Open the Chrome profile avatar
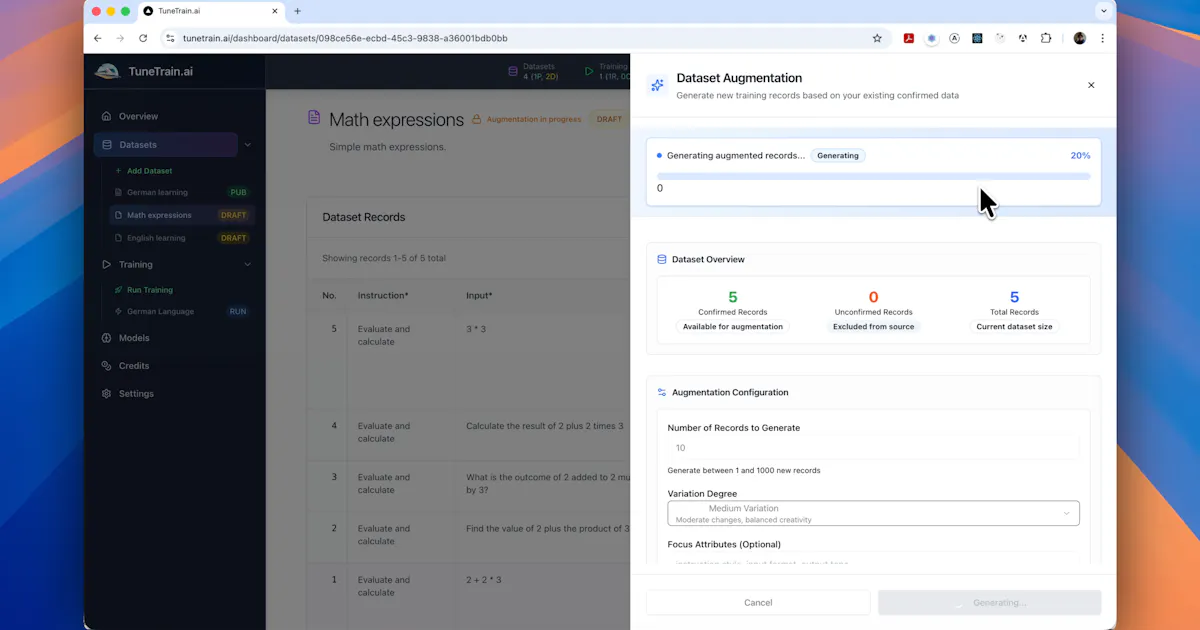The image size is (1200, 630). coord(1080,38)
